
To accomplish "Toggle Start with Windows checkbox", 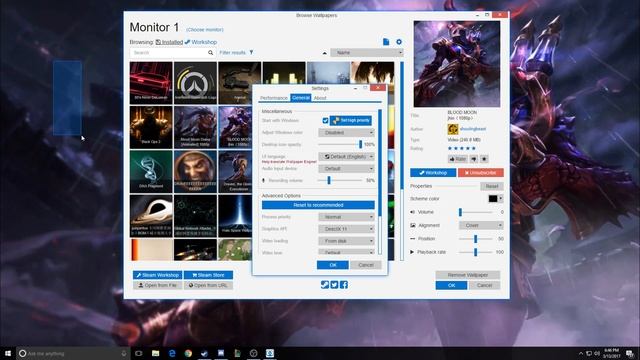I will (x=325, y=120).
